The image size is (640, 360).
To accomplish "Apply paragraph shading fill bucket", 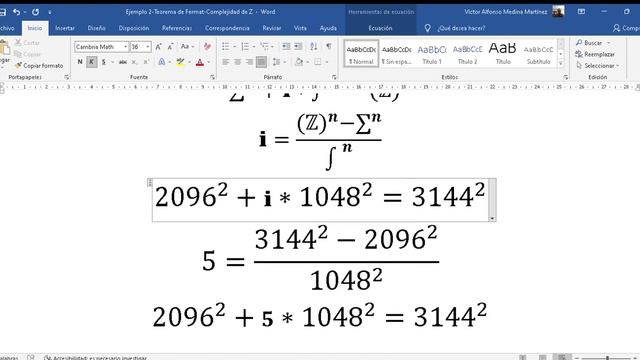I will click(x=299, y=62).
